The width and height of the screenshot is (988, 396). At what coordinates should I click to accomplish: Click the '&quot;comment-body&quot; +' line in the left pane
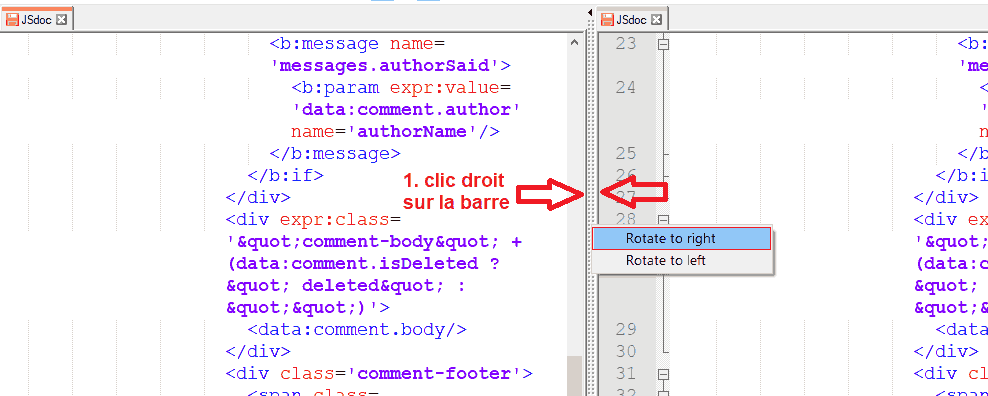[374, 242]
